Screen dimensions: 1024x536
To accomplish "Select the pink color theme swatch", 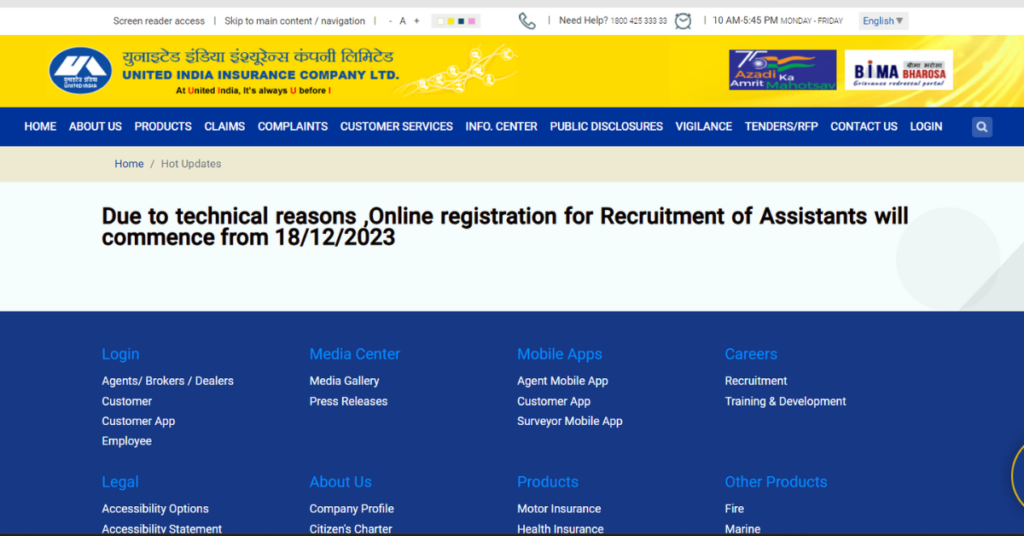I will [x=472, y=22].
